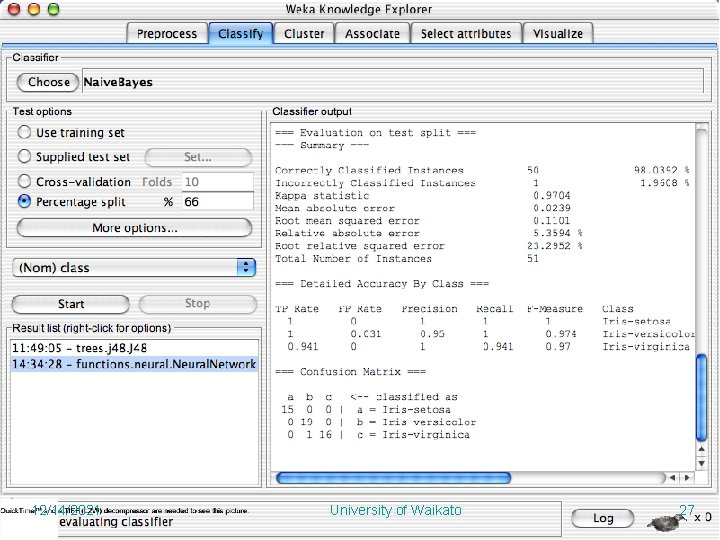Viewport: 720px width, 540px height.
Task: Click the Weka bird icon in status bar
Action: (665, 521)
